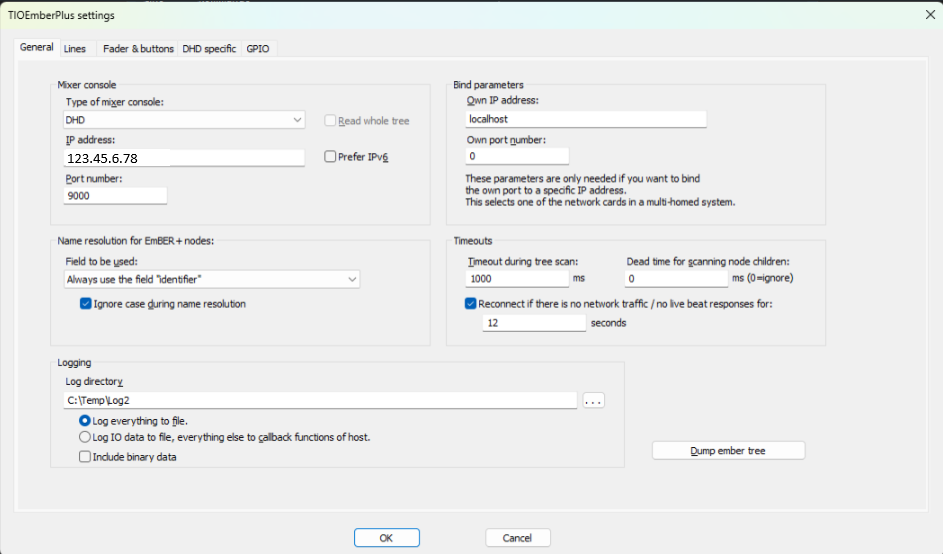The height and width of the screenshot is (554, 943).
Task: Close the TIOEmberPlus settings dialog
Action: 930,14
